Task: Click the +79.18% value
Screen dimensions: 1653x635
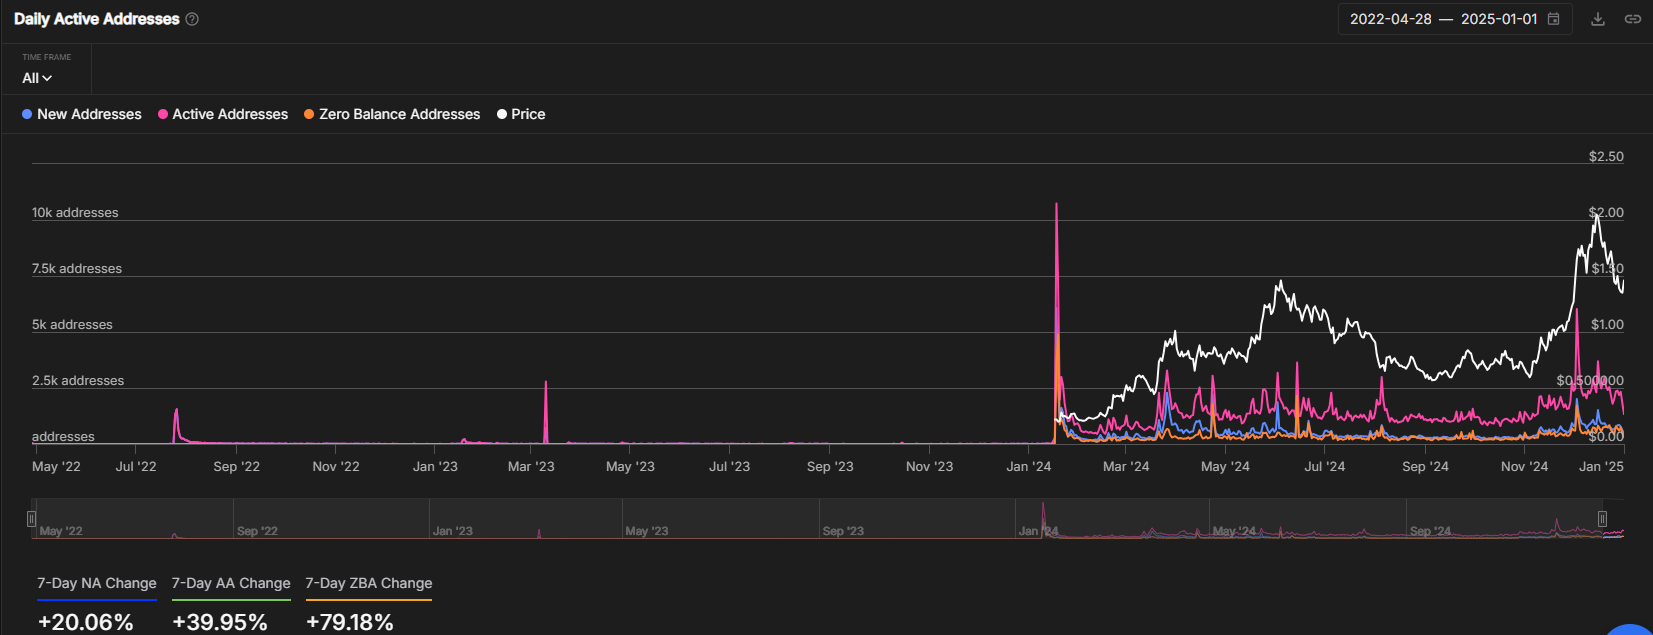Action: 350,622
